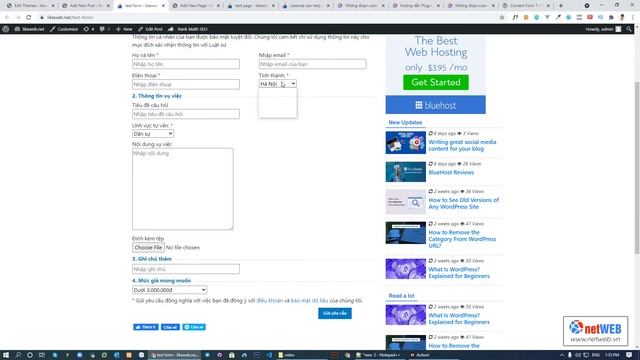Open the New menu in admin bar
The width and height of the screenshot is (640, 360).
(124, 29)
